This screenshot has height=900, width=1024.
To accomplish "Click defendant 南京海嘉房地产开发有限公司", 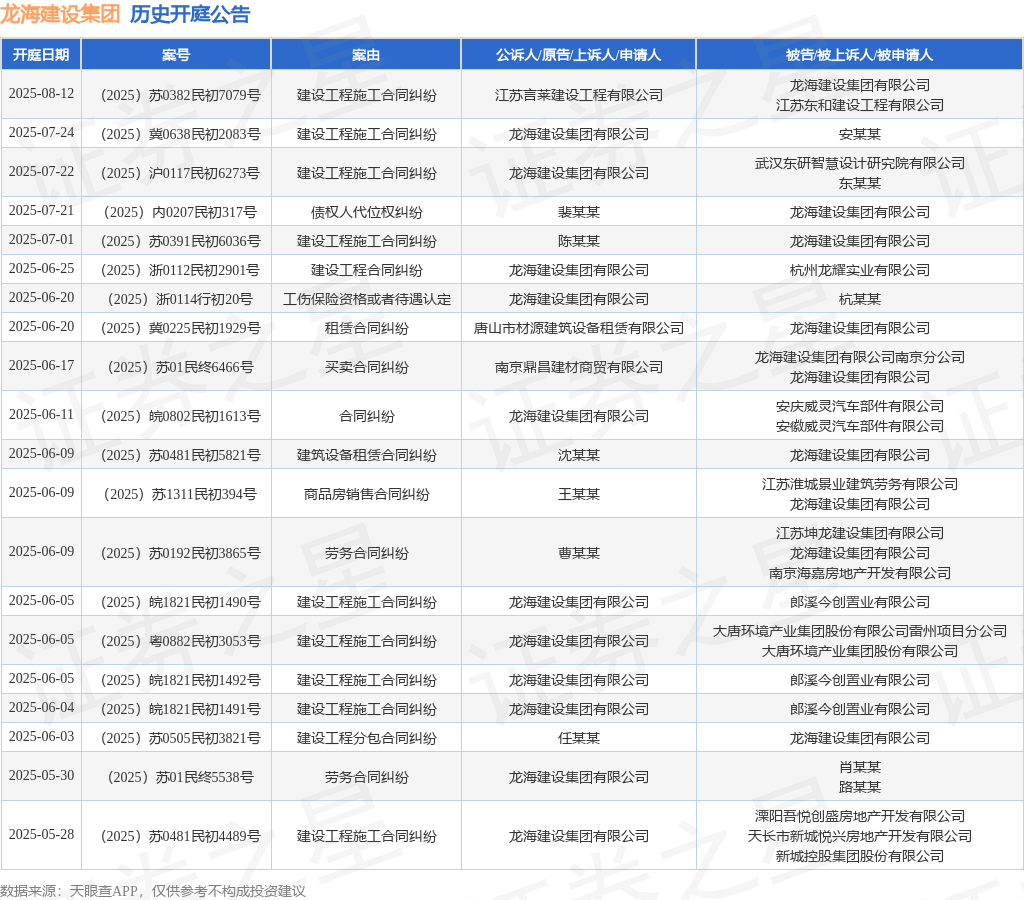I will [859, 573].
